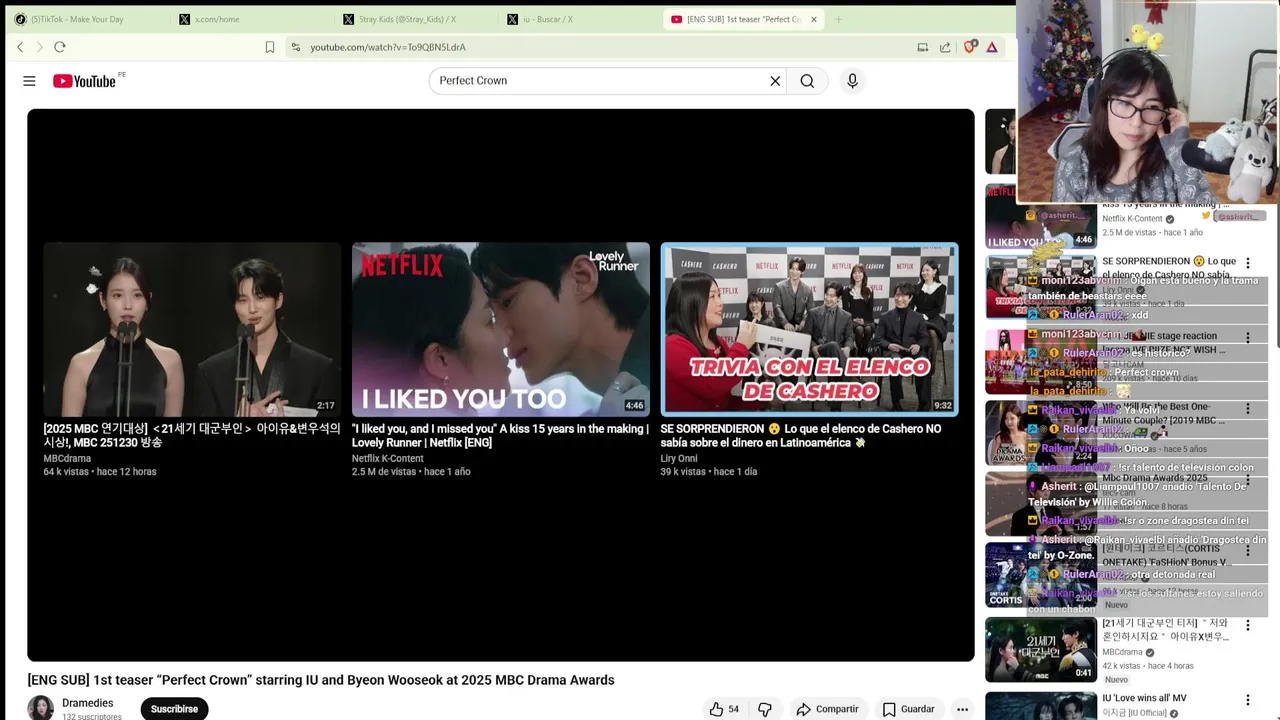Open MBCdrama channel in the sidebar
The height and width of the screenshot is (720, 1280).
click(x=1122, y=652)
